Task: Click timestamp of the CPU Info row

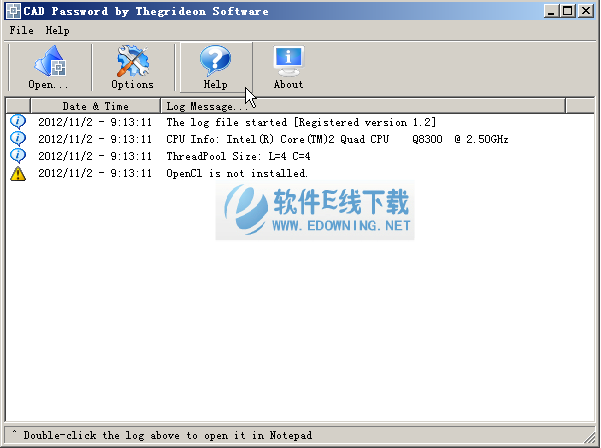Action: pyautogui.click(x=95, y=139)
